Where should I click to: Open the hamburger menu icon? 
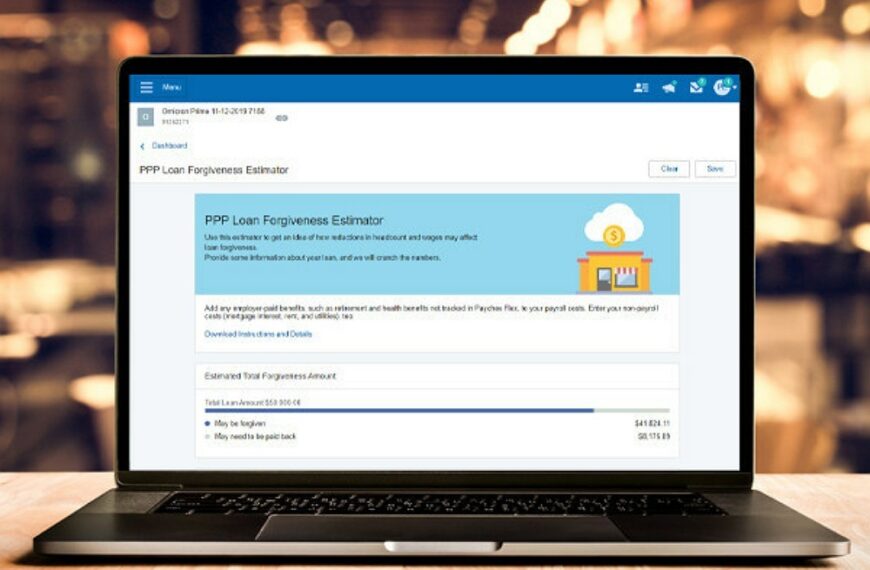[x=147, y=88]
